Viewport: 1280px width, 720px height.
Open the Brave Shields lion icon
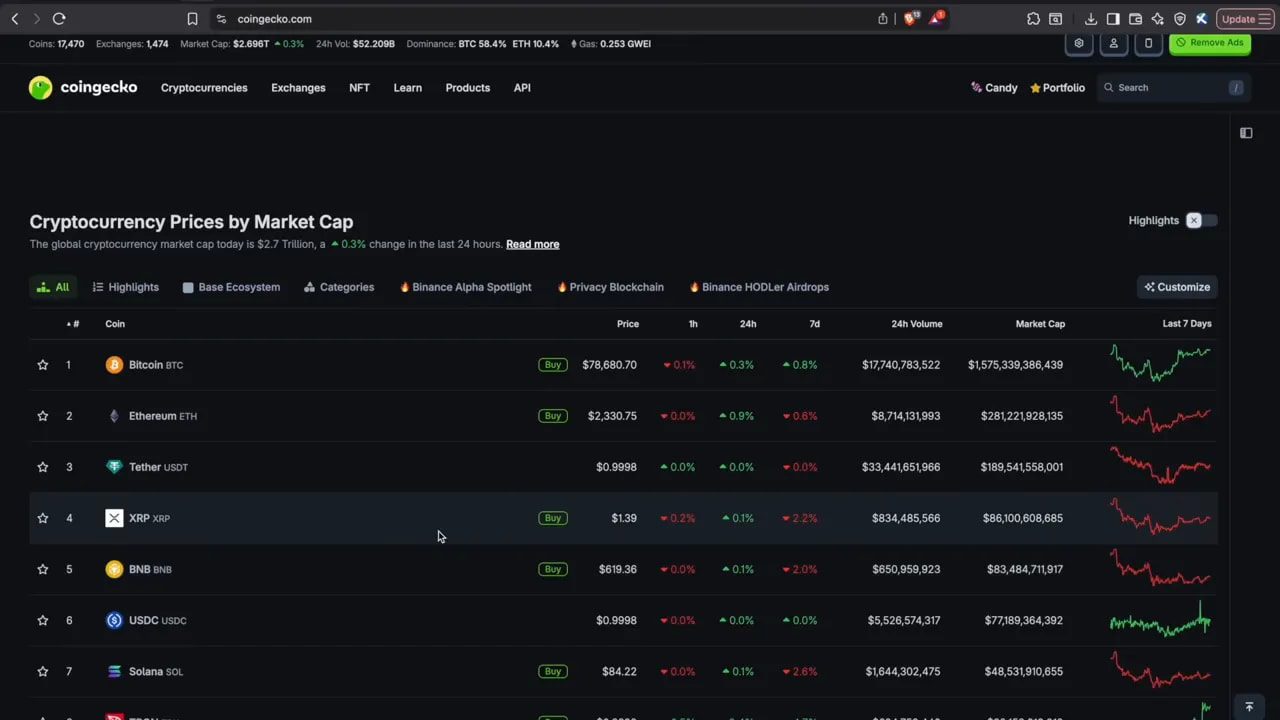point(910,18)
